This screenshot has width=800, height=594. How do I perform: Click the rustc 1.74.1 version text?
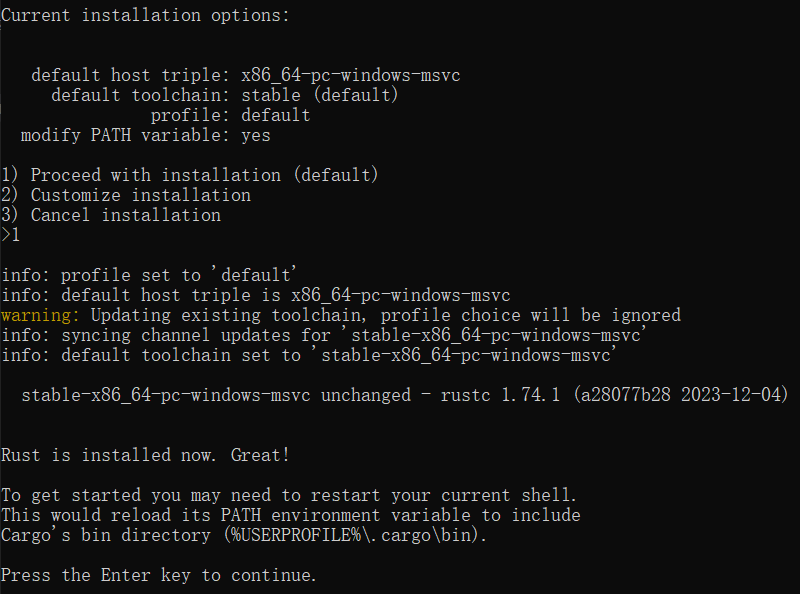(500, 395)
